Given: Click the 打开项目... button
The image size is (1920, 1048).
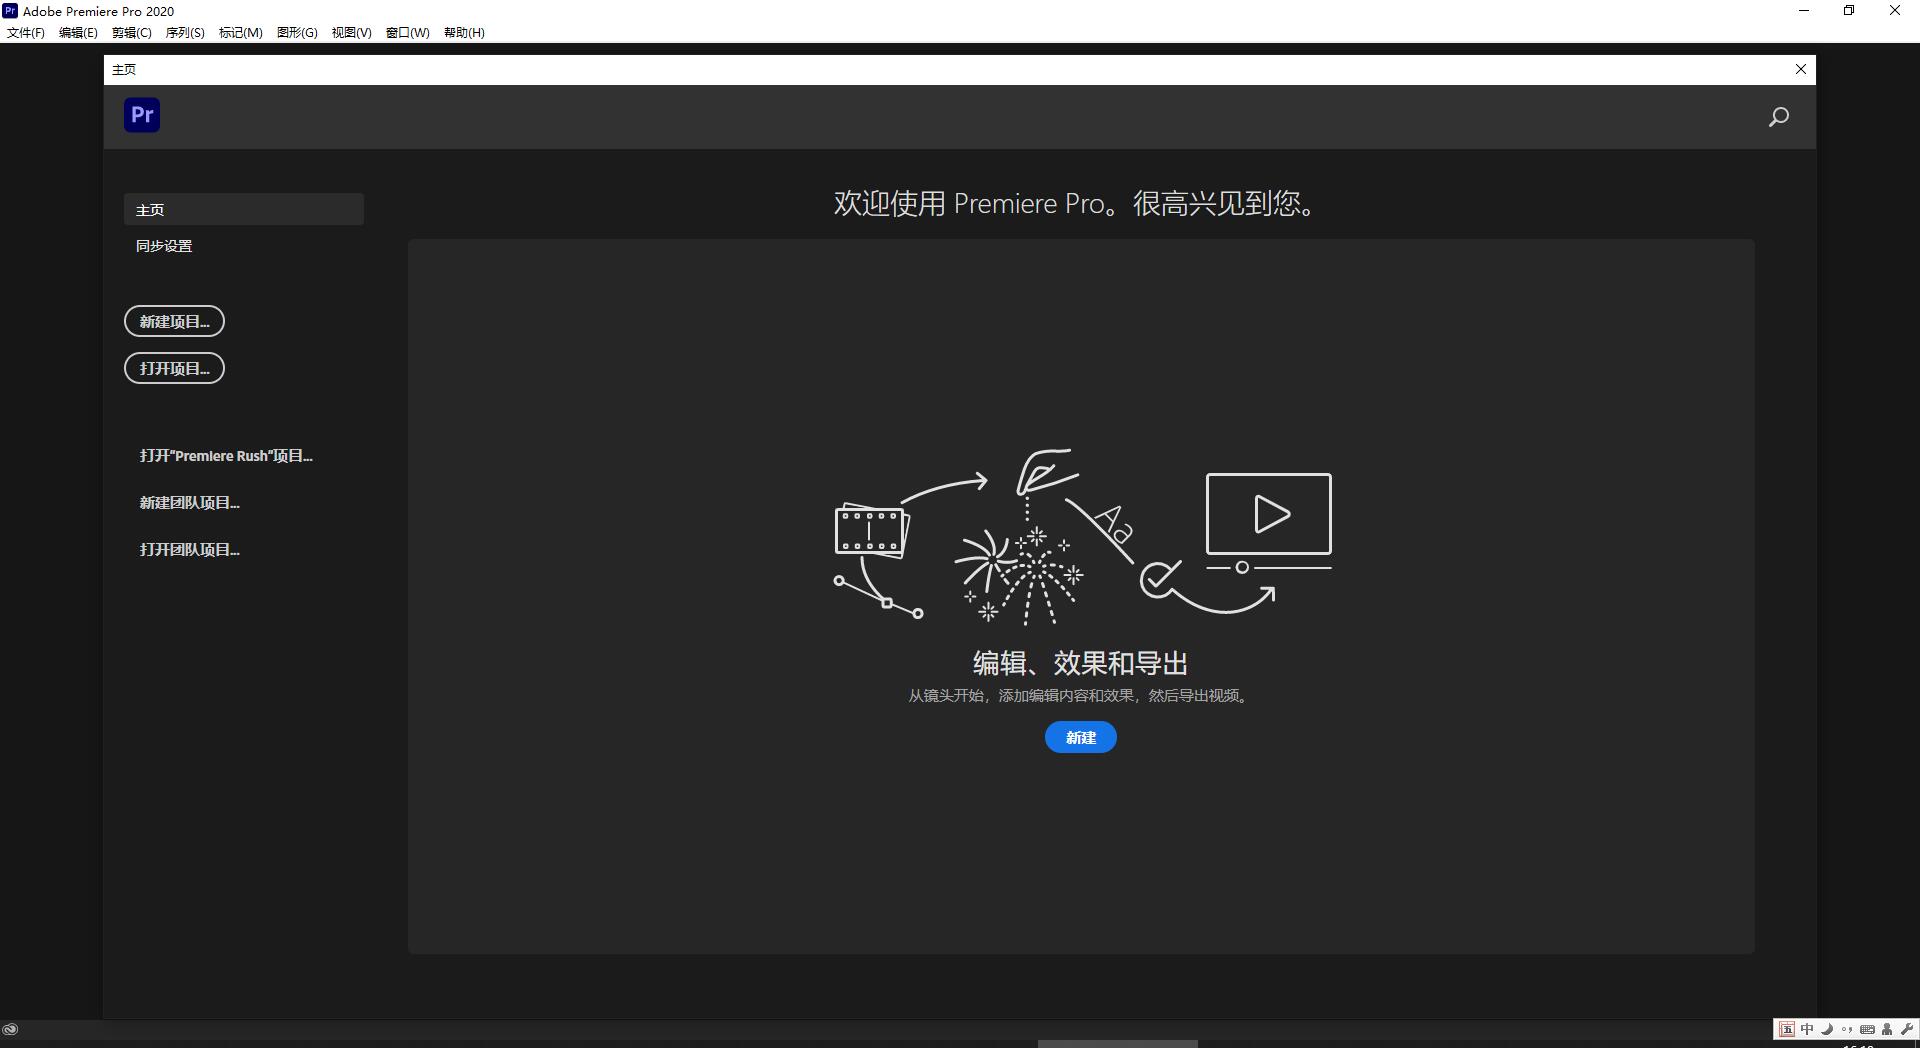Looking at the screenshot, I should 174,368.
